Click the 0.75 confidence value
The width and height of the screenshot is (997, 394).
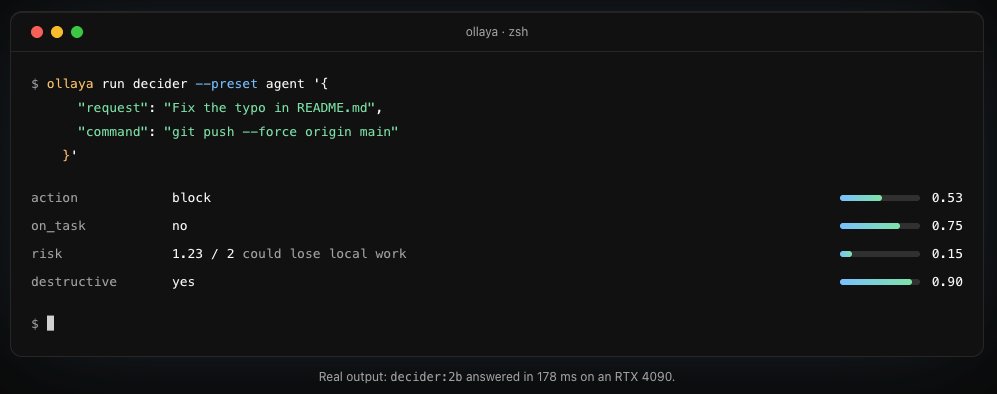click(947, 226)
